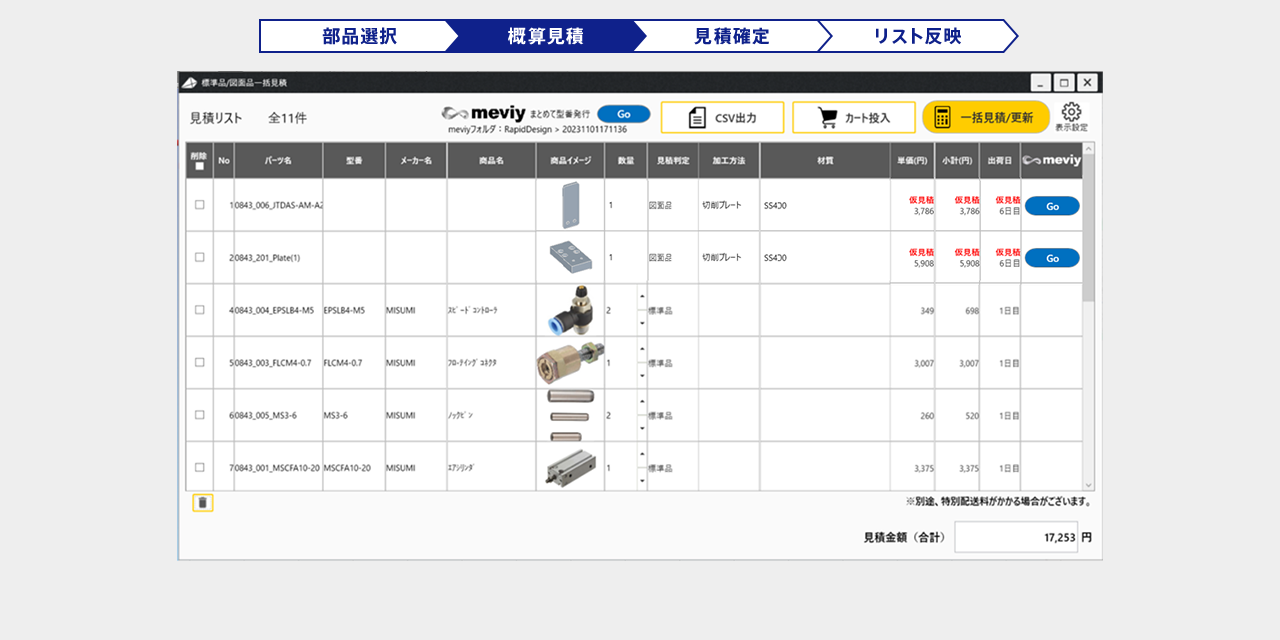Select the checkbox for 0843_004_EPSLB4-M5 row
Viewport: 1280px width, 640px height.
pyautogui.click(x=199, y=310)
